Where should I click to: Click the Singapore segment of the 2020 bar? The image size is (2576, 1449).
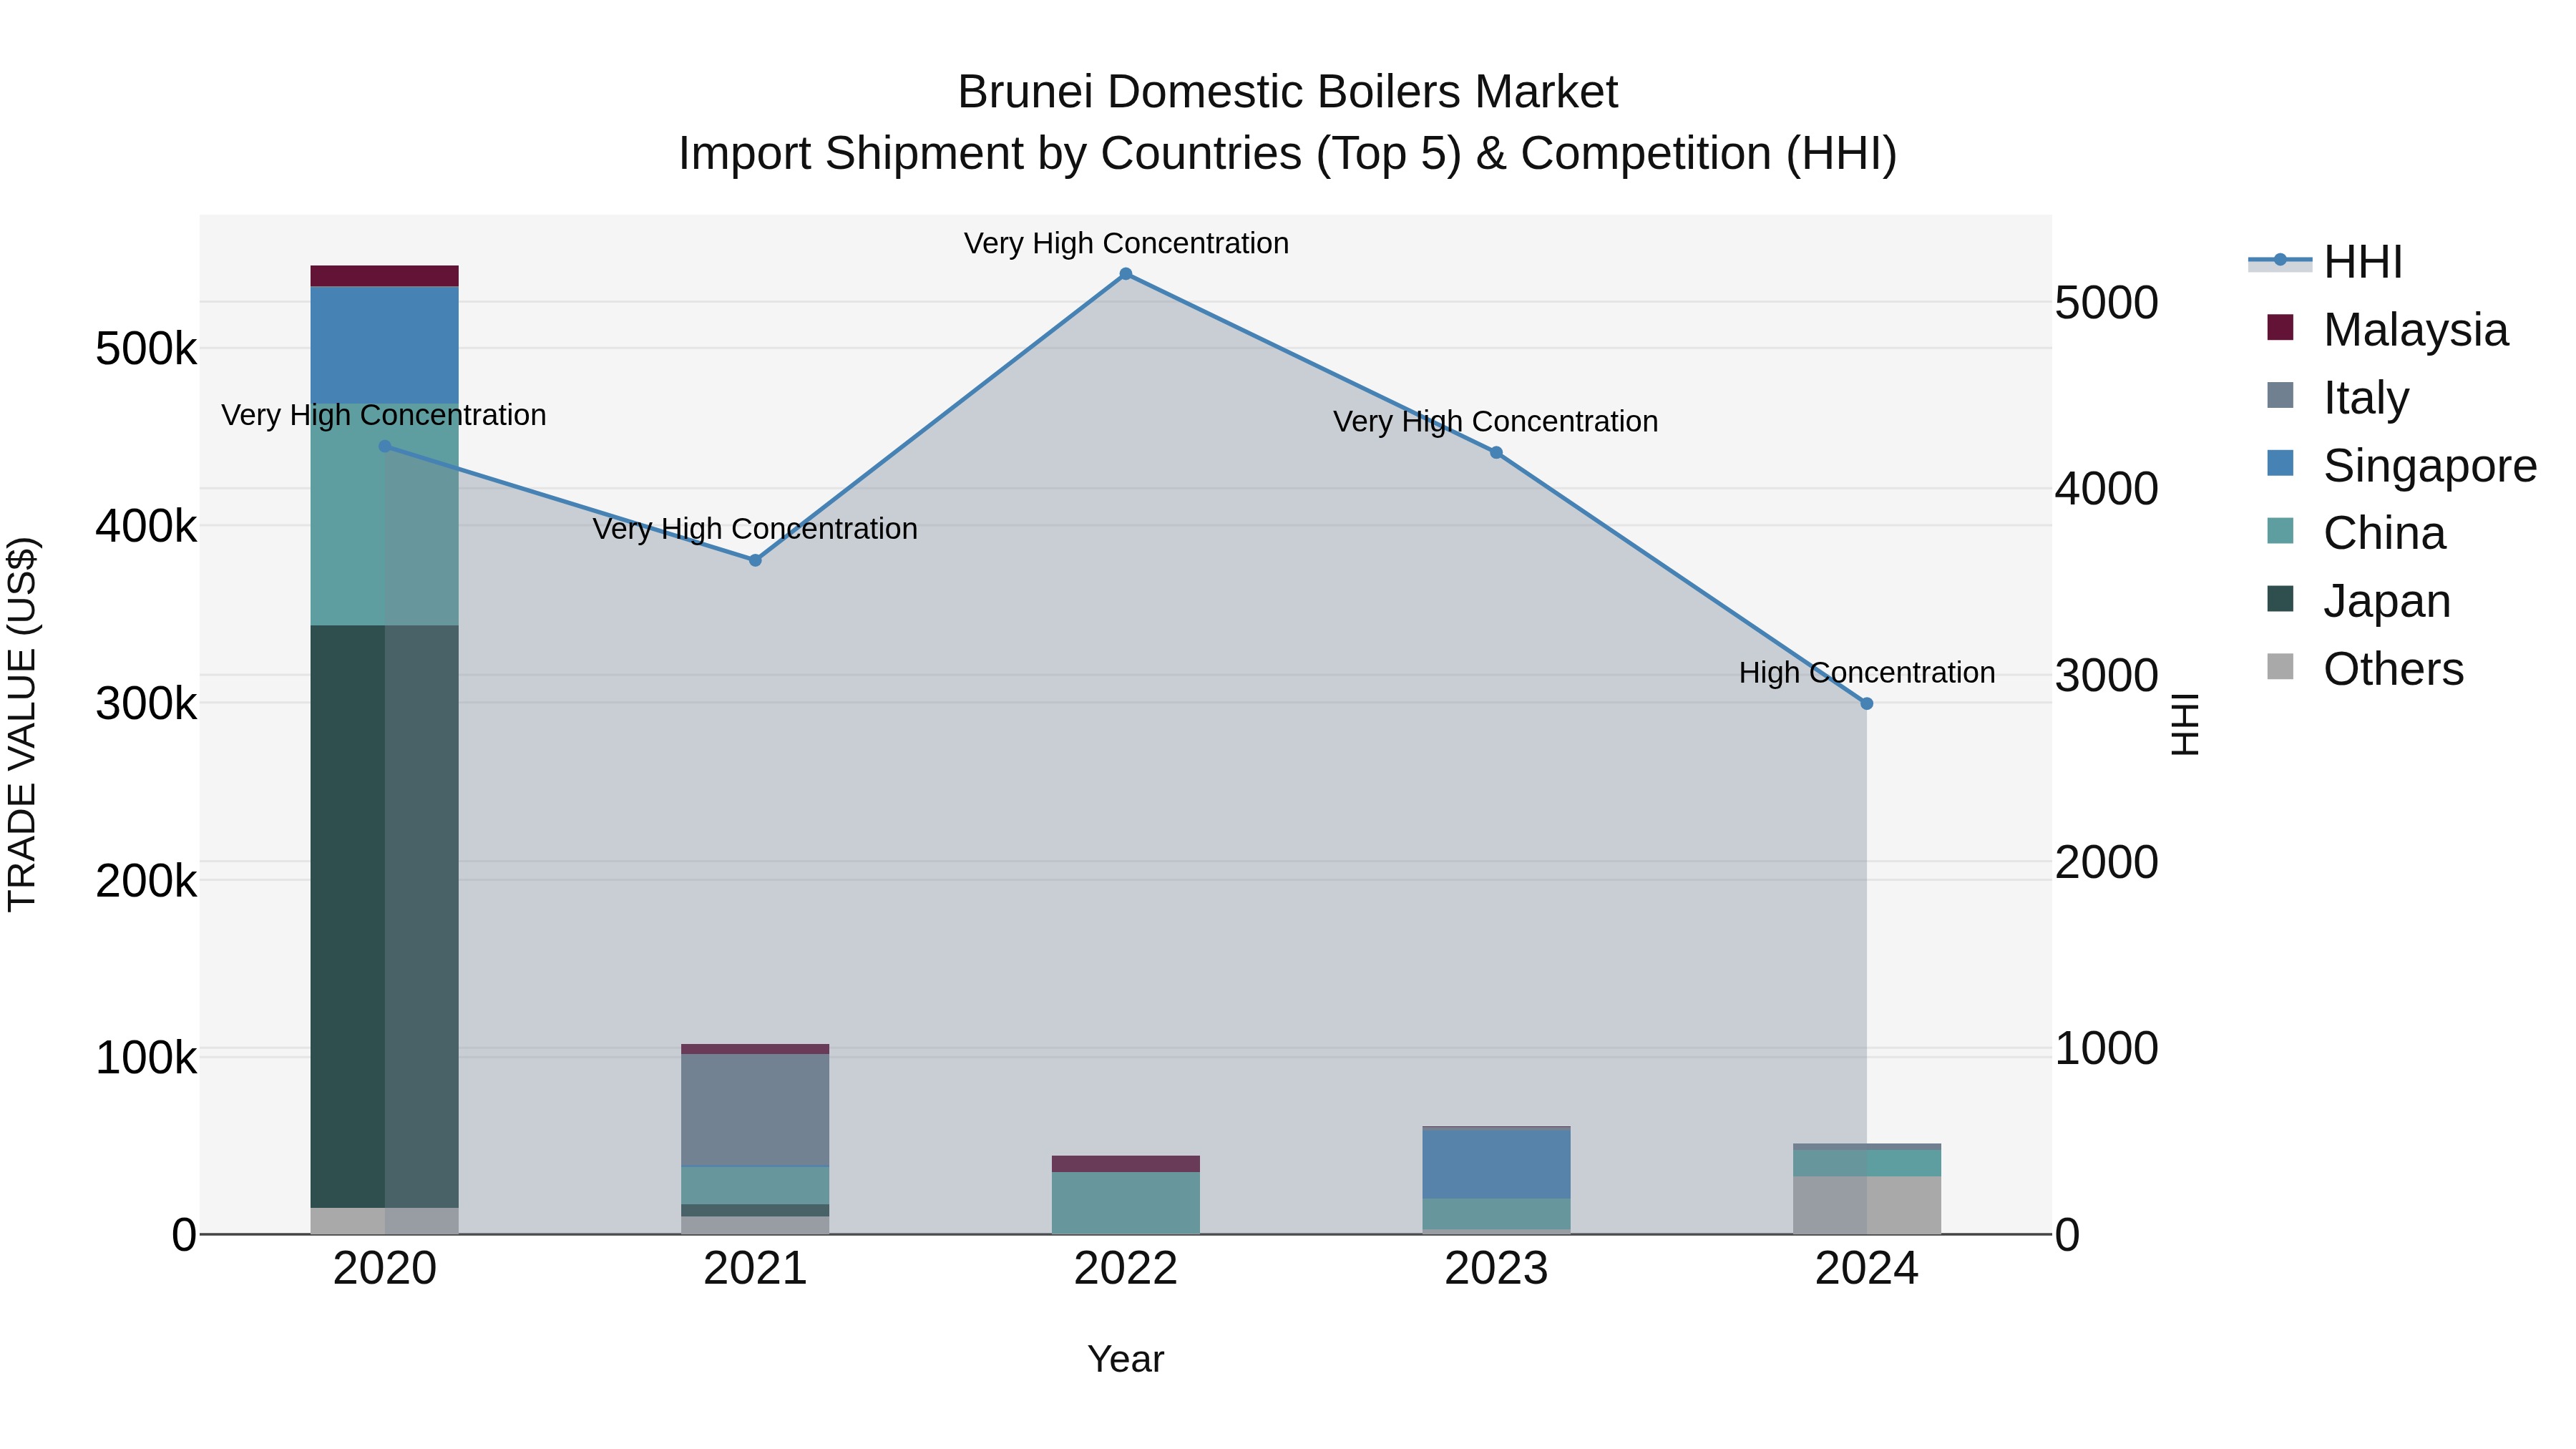(x=385, y=345)
